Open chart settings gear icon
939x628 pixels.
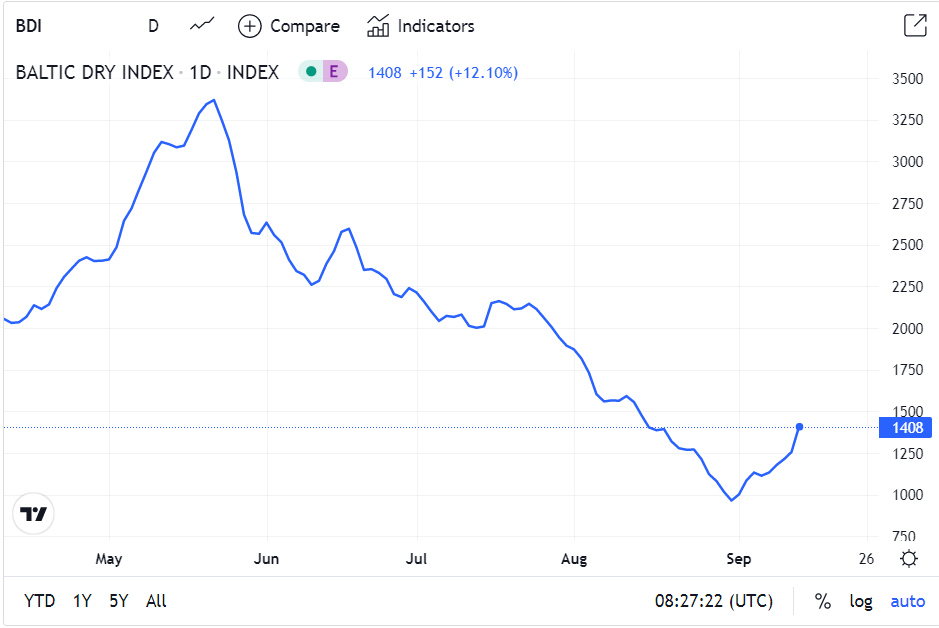pyautogui.click(x=908, y=559)
